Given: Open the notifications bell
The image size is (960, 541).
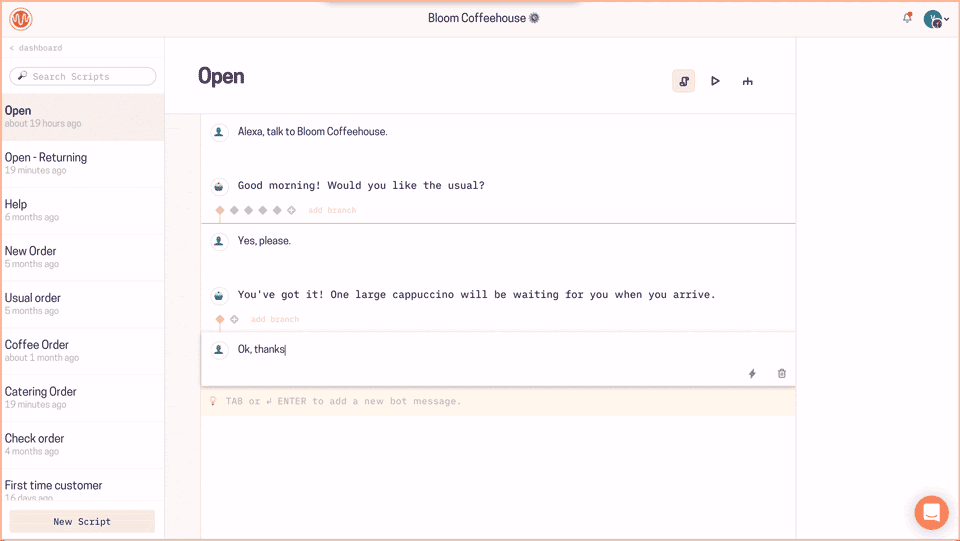Looking at the screenshot, I should (907, 18).
